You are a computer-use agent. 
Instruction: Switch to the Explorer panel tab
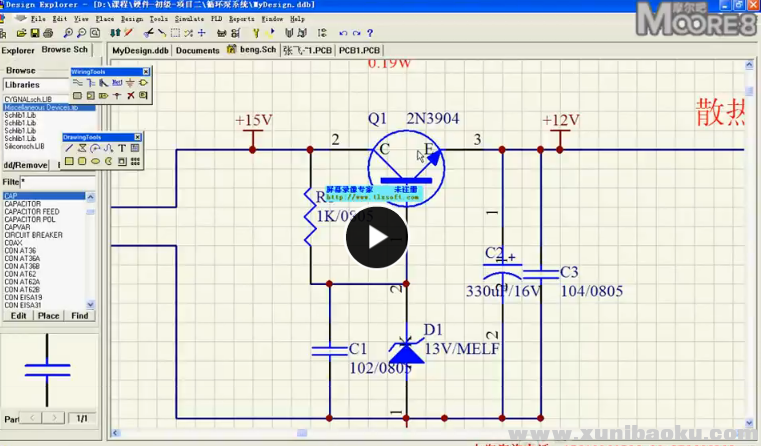pyautogui.click(x=18, y=49)
